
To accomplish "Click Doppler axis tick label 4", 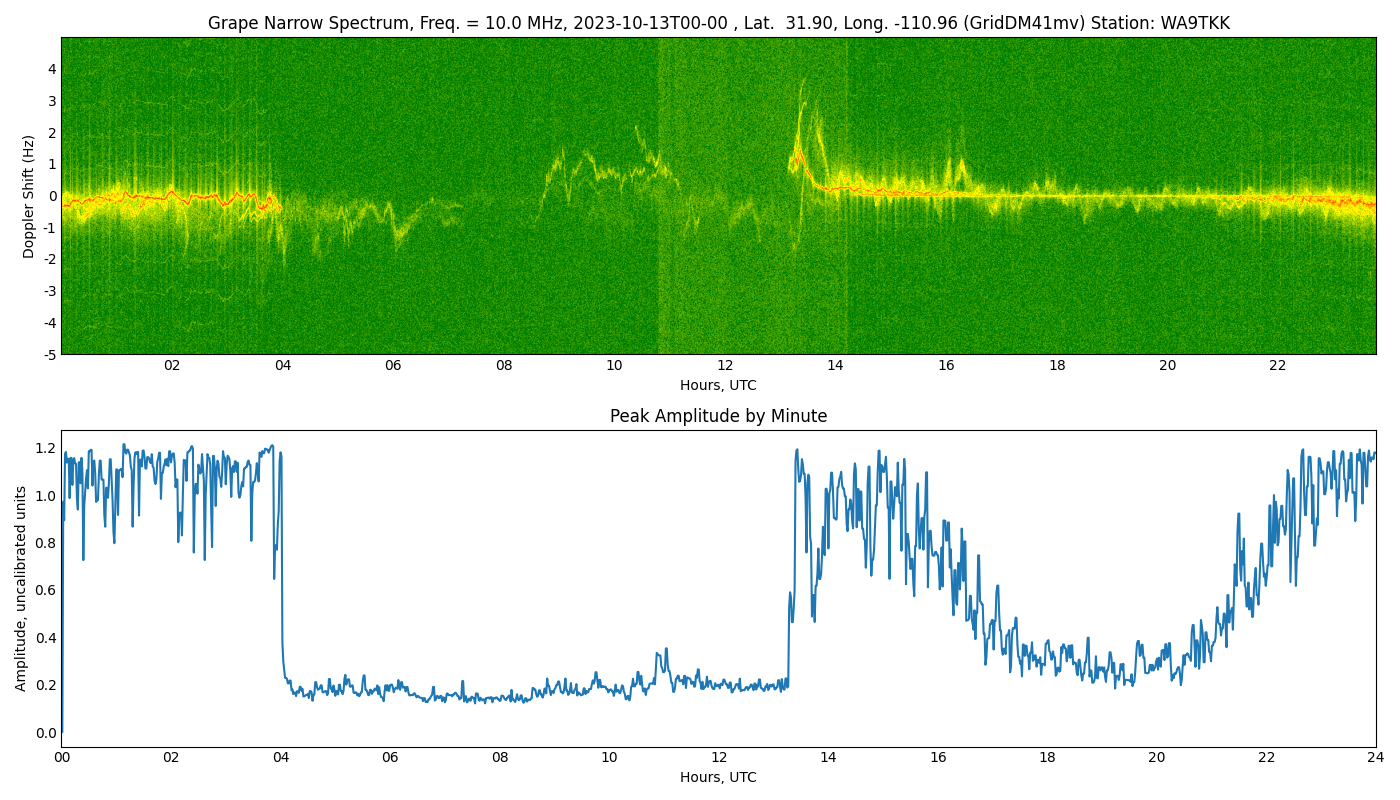I will [52, 69].
